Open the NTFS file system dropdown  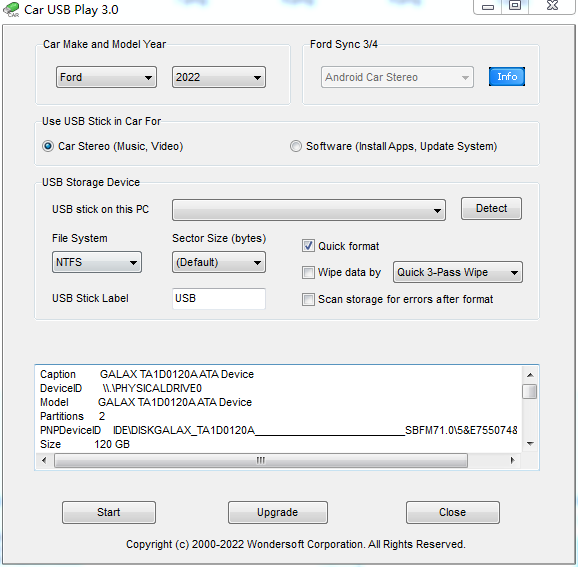pyautogui.click(x=97, y=262)
